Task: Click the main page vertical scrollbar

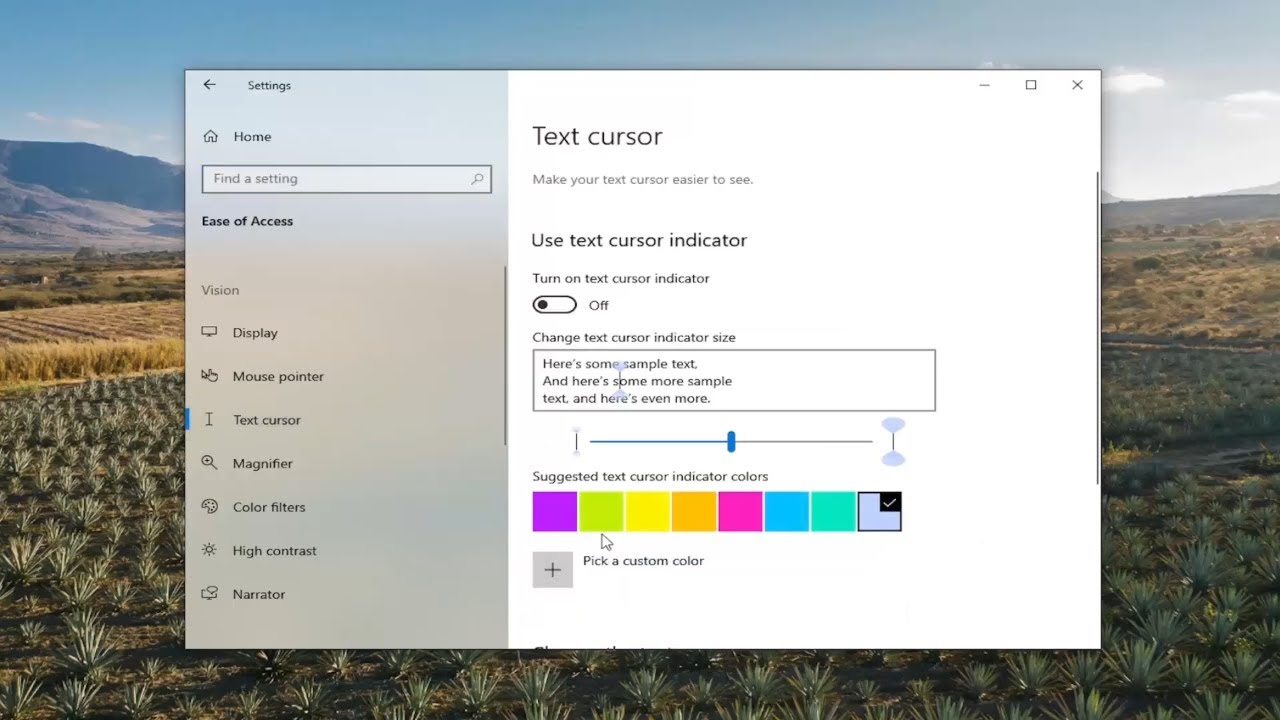Action: (x=1097, y=328)
